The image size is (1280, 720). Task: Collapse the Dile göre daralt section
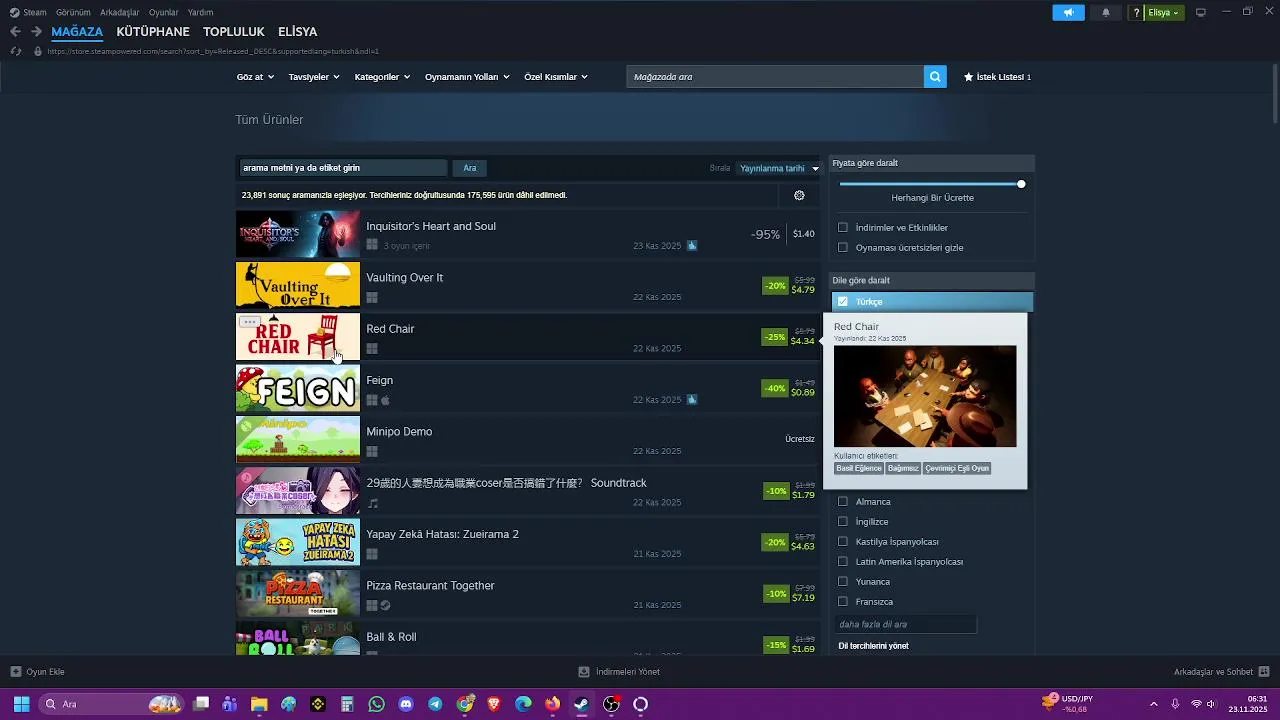click(x=932, y=280)
